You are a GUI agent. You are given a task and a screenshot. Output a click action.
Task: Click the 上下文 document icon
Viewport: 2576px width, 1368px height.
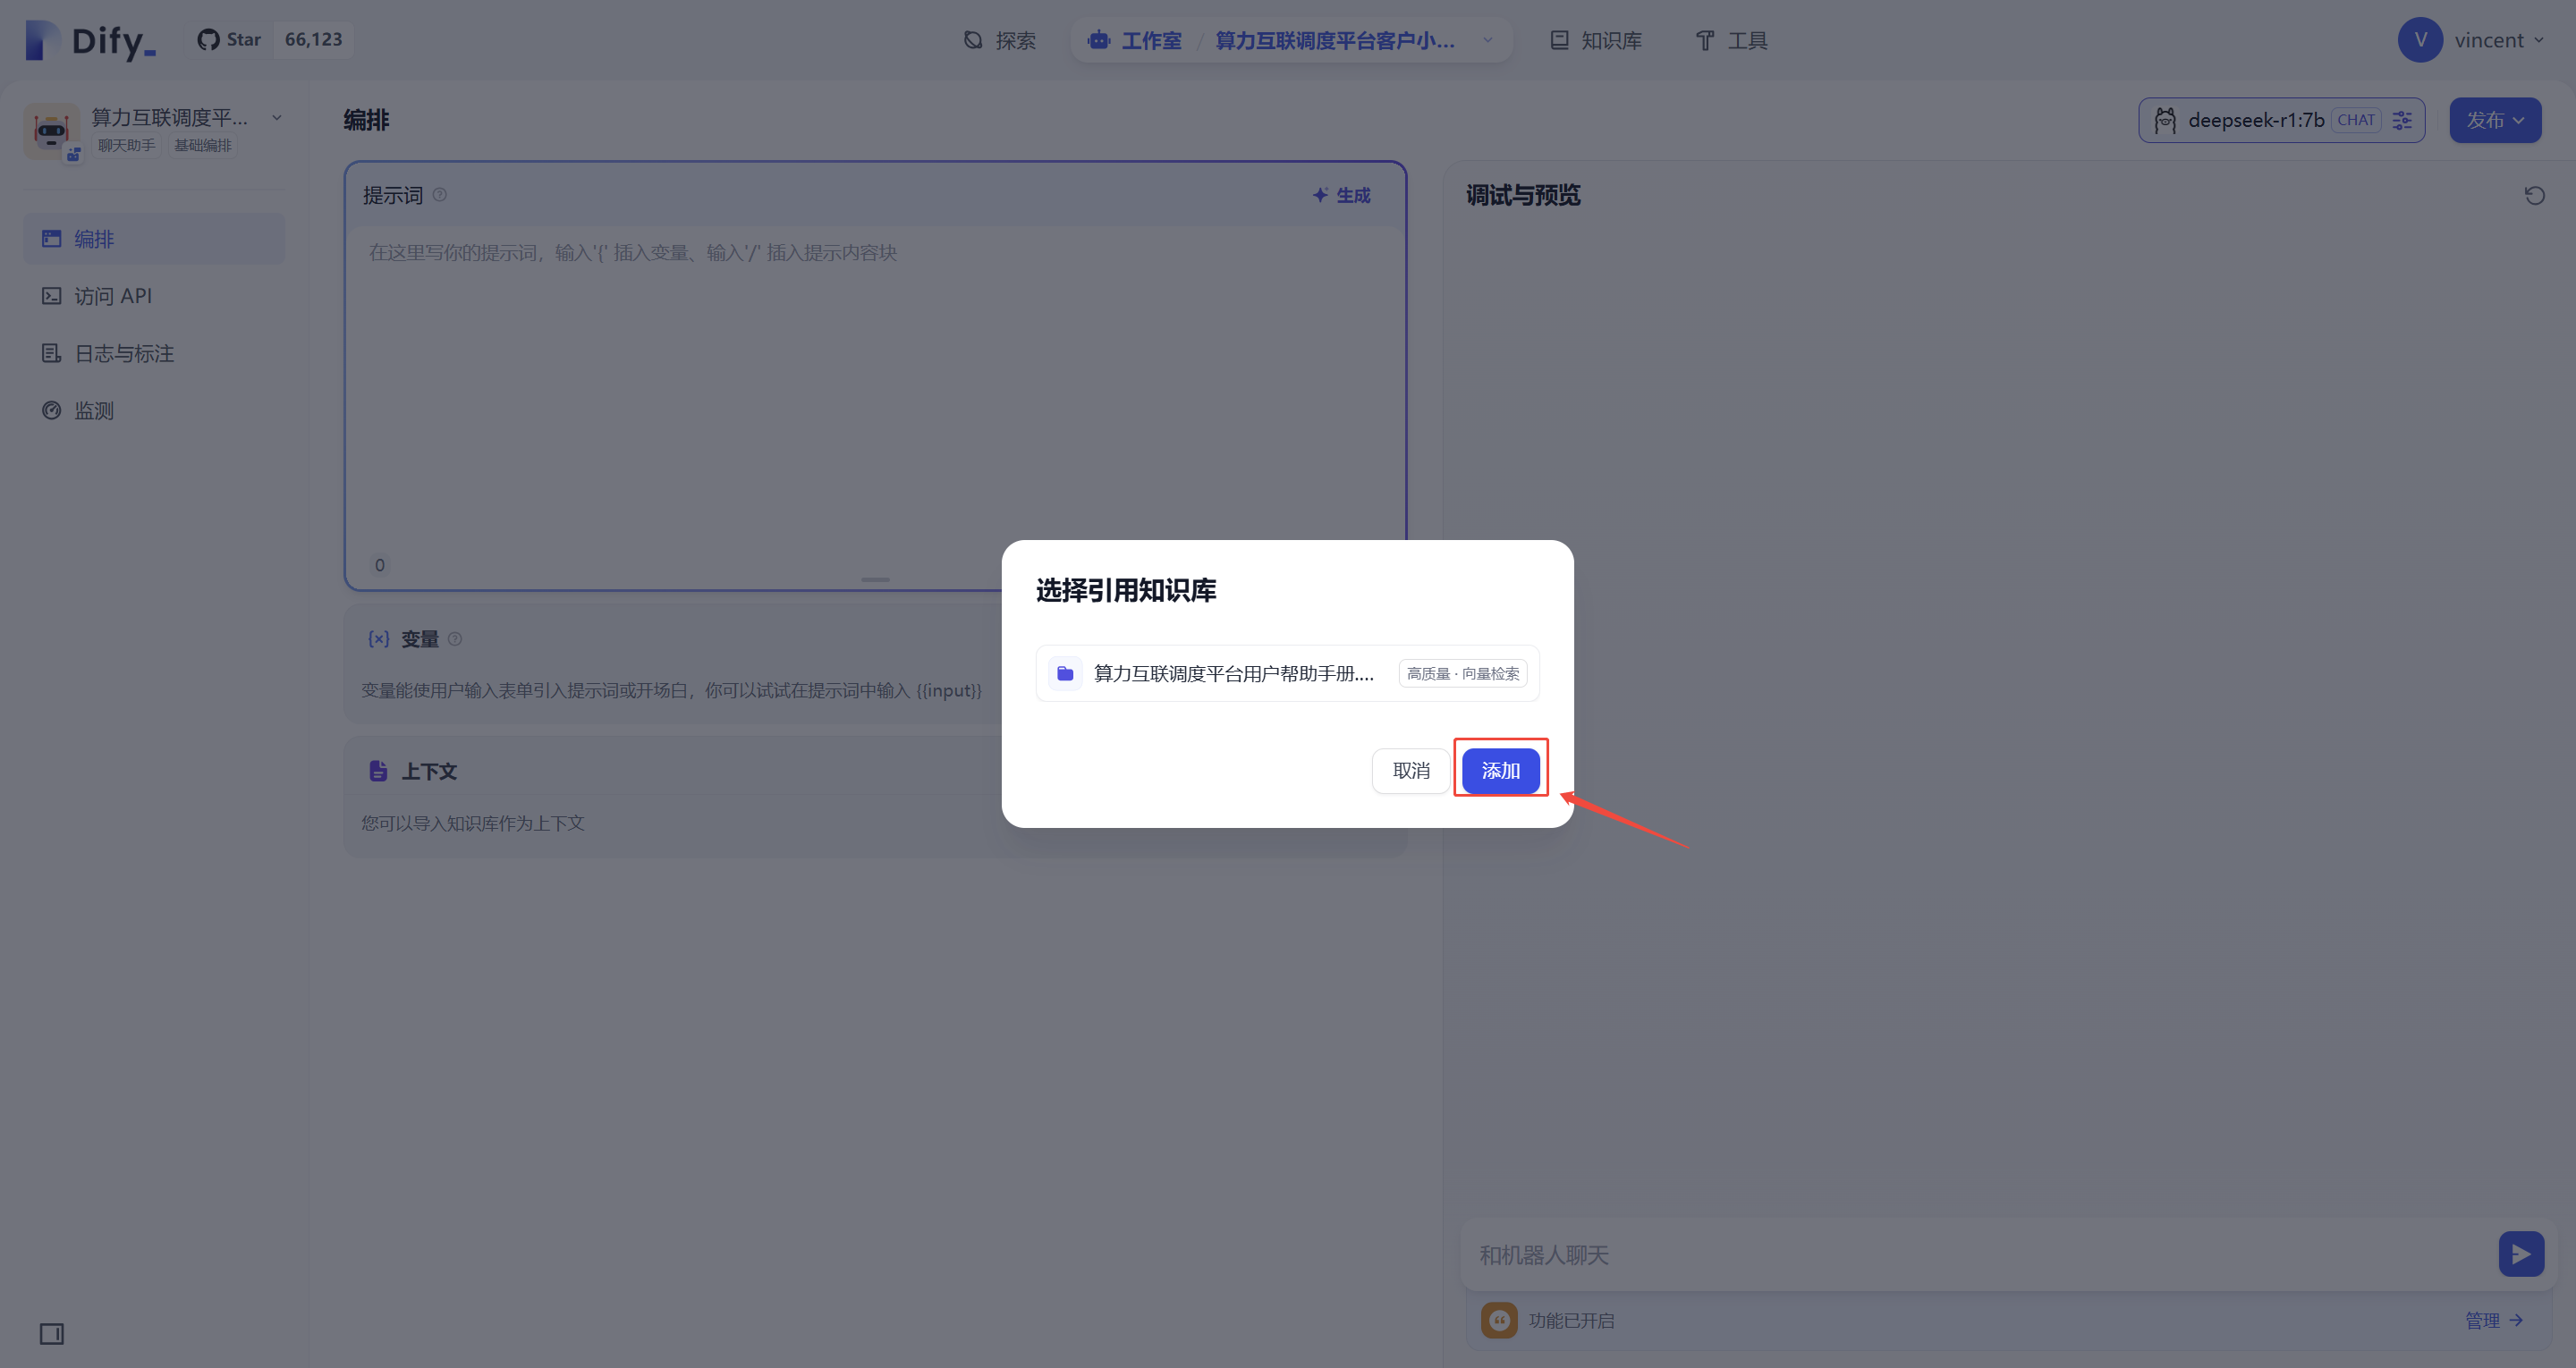click(378, 771)
